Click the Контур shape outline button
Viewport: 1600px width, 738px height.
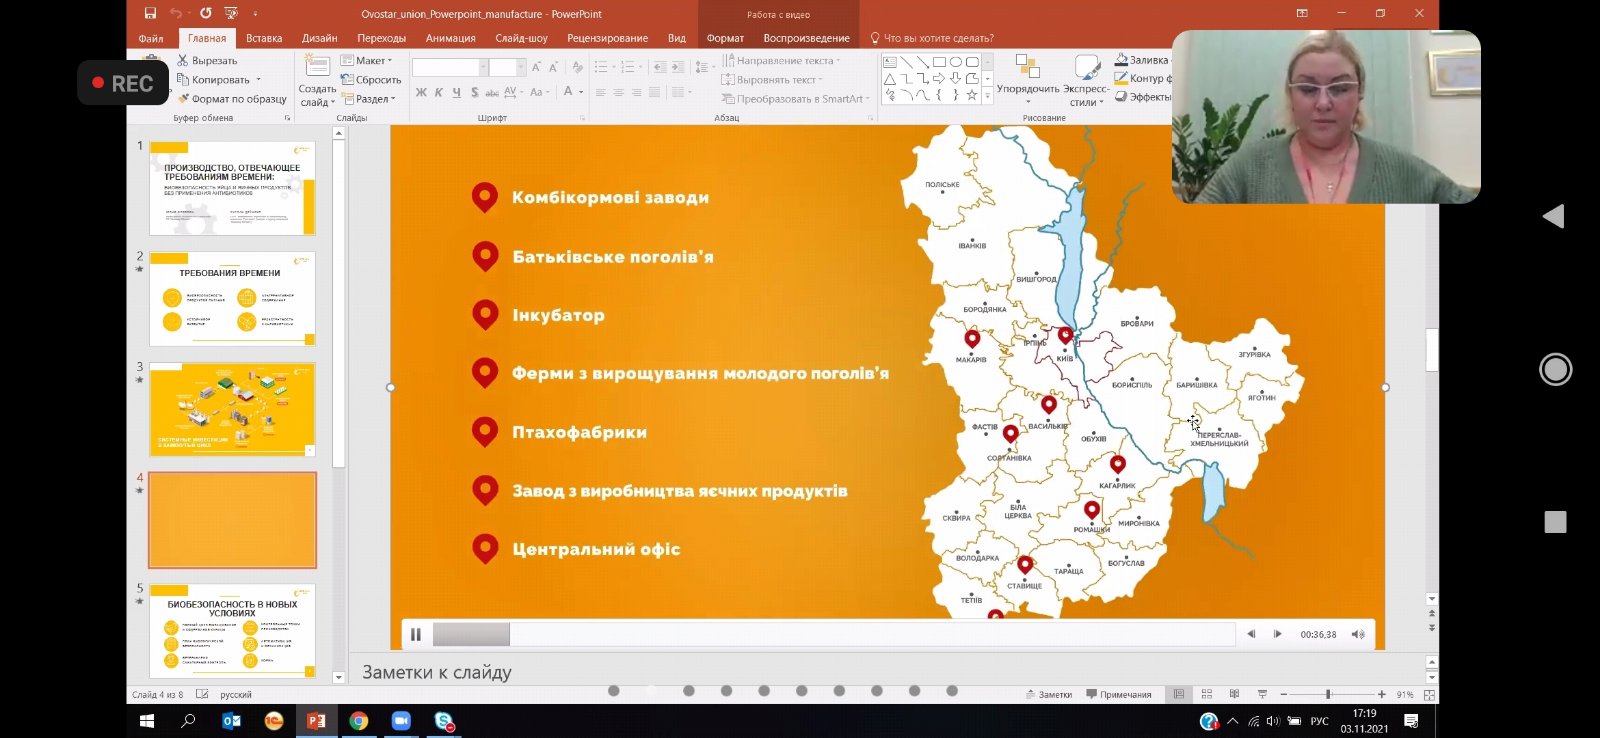tap(1143, 79)
